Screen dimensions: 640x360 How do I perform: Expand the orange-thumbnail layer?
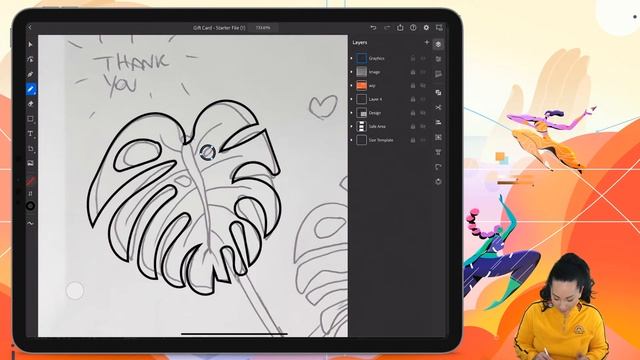coord(351,86)
